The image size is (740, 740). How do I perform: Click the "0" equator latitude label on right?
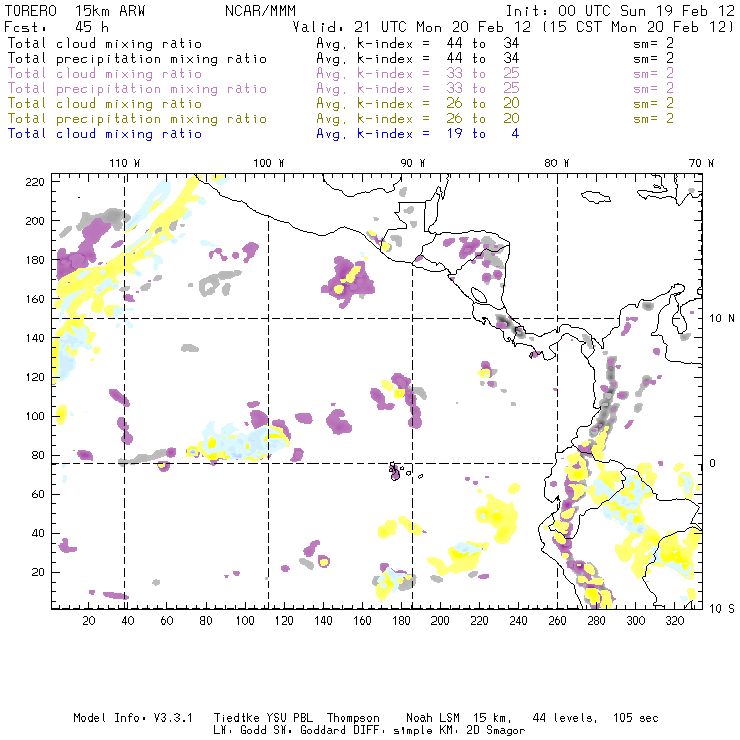click(713, 463)
